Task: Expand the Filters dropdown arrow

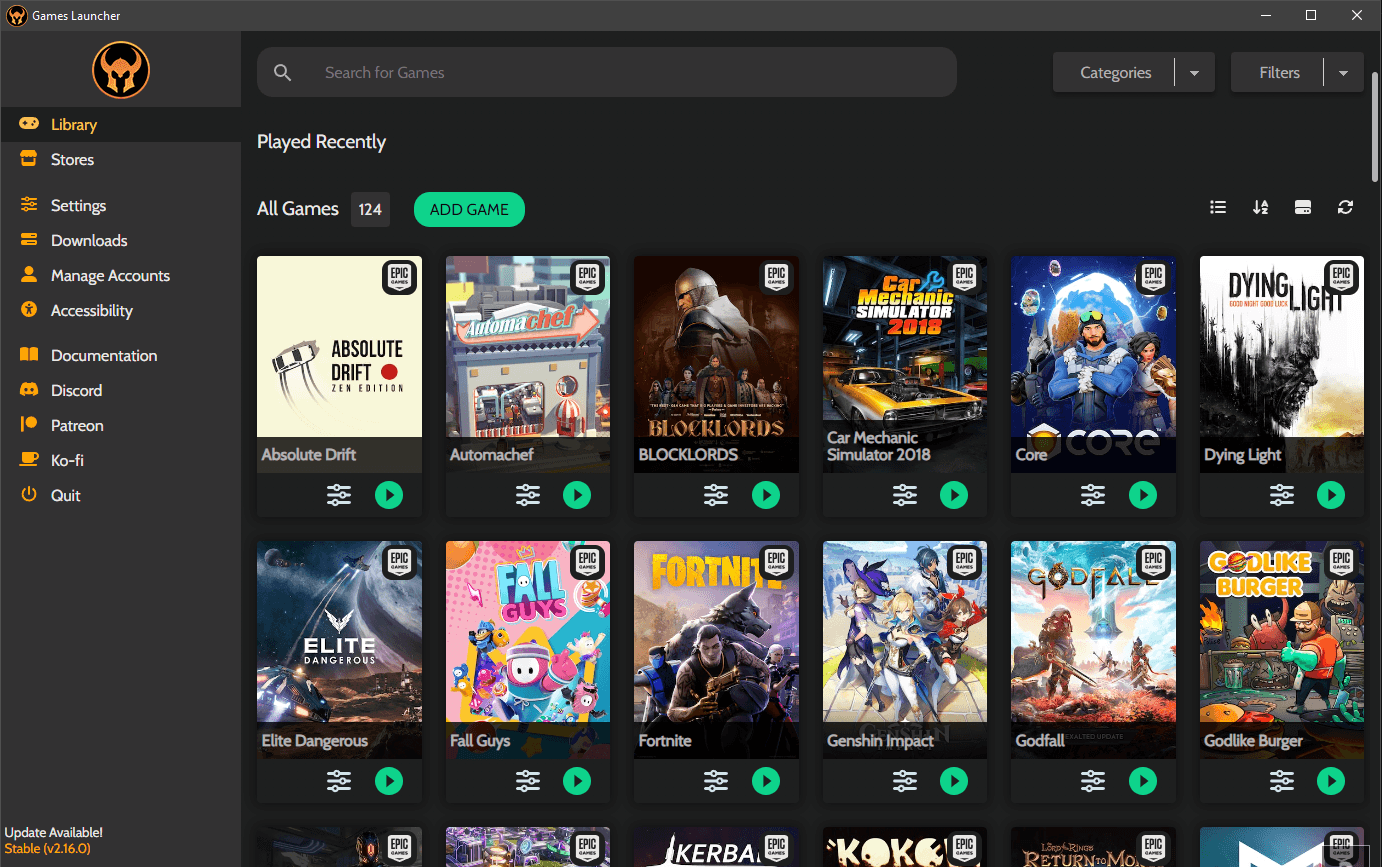Action: pos(1343,73)
